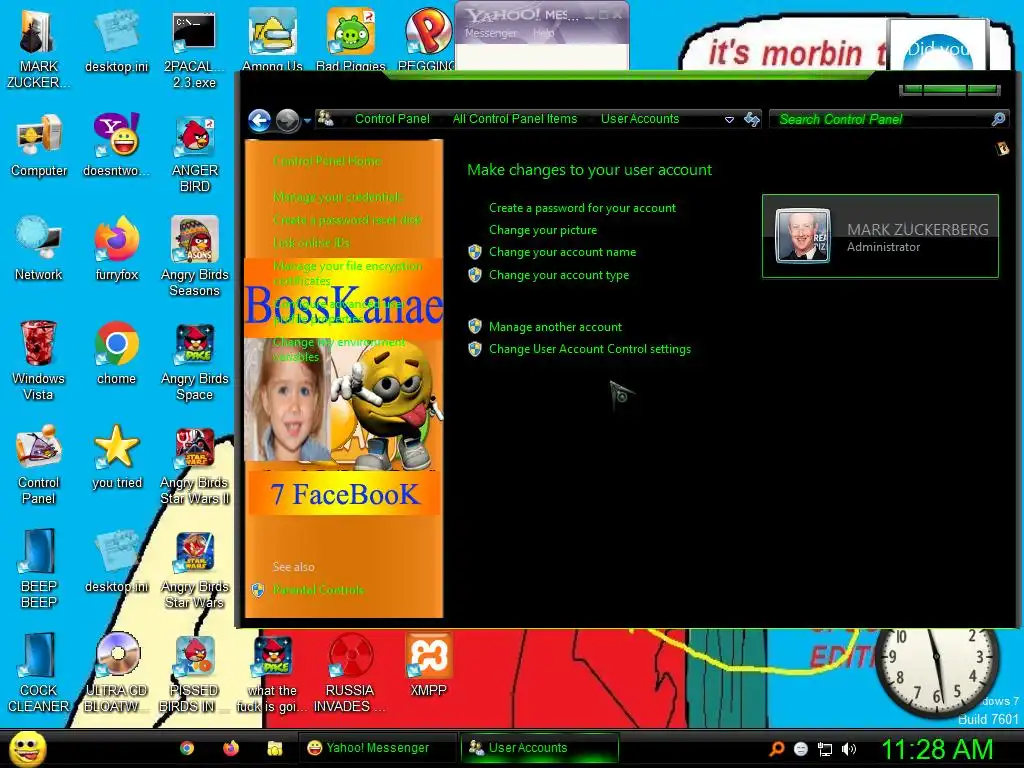Image resolution: width=1024 pixels, height=768 pixels.
Task: Click in the Search Control Panel field
Action: click(x=882, y=119)
